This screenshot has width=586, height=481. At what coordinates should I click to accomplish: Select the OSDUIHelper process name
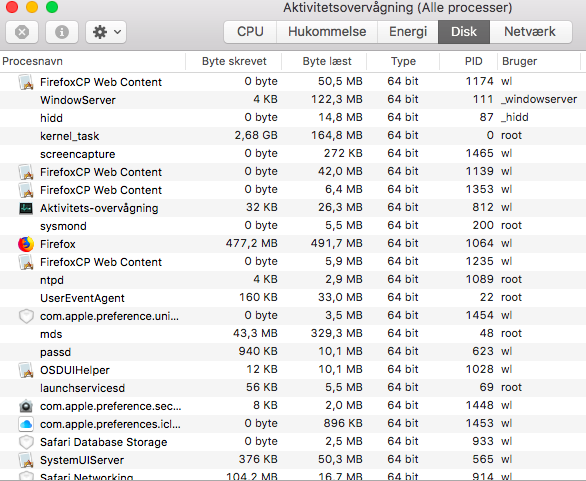point(75,370)
